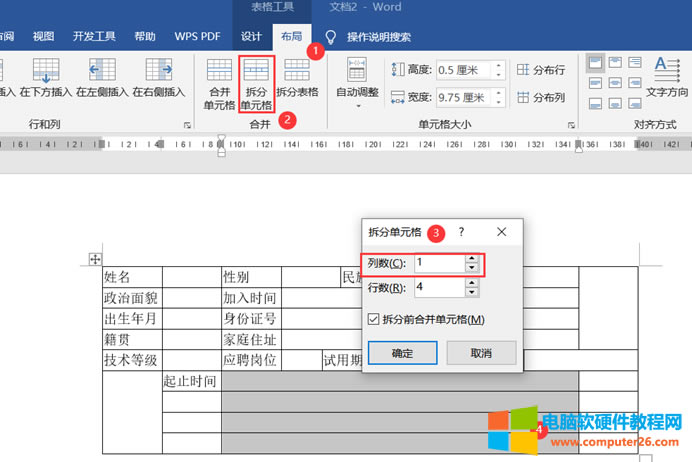Open the Rows & Columns (行和列) dialog launcher

pos(187,126)
